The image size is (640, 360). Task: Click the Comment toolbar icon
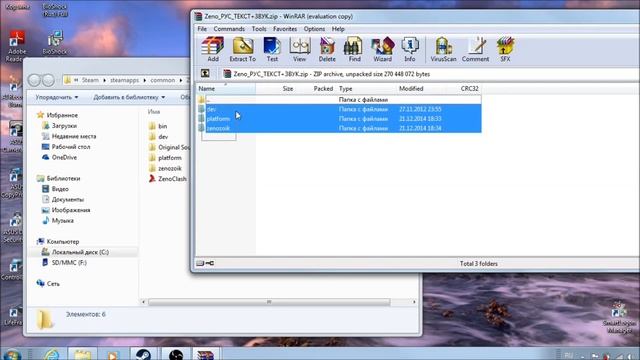tap(475, 49)
